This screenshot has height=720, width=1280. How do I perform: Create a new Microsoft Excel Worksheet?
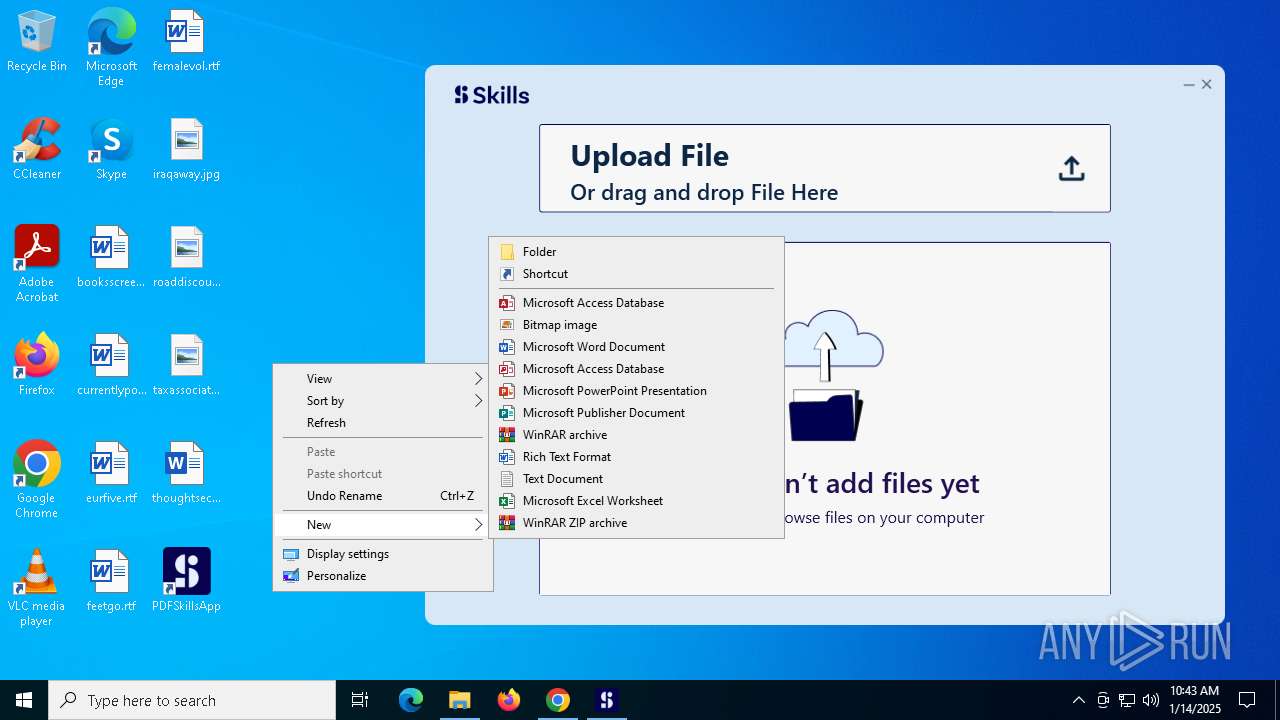pyautogui.click(x=636, y=501)
